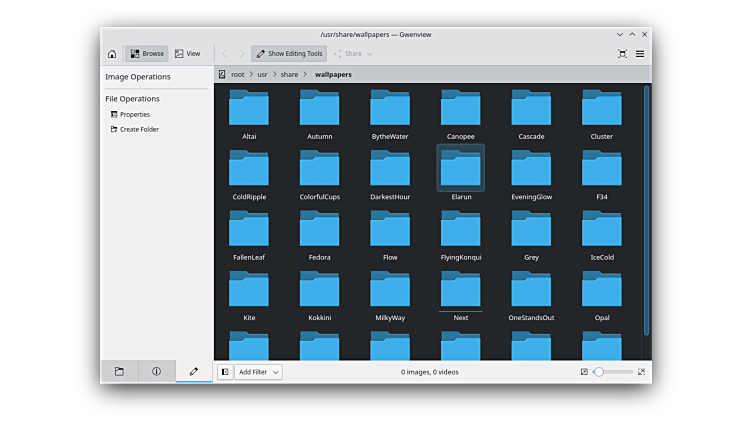Open the hamburger menu
Image resolution: width=752 pixels, height=423 pixels.
pos(640,54)
